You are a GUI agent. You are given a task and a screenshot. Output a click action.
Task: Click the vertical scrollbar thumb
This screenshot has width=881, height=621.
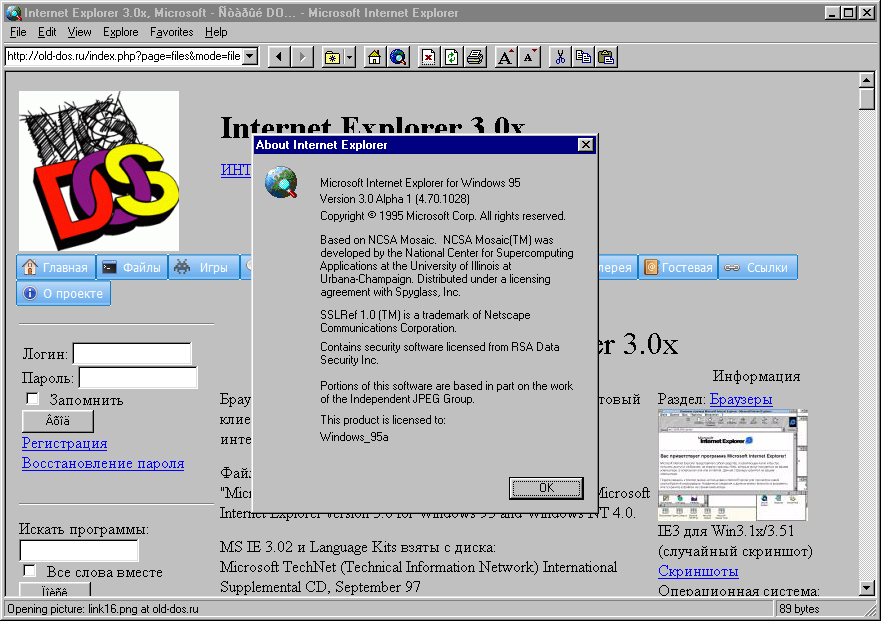(x=866, y=99)
